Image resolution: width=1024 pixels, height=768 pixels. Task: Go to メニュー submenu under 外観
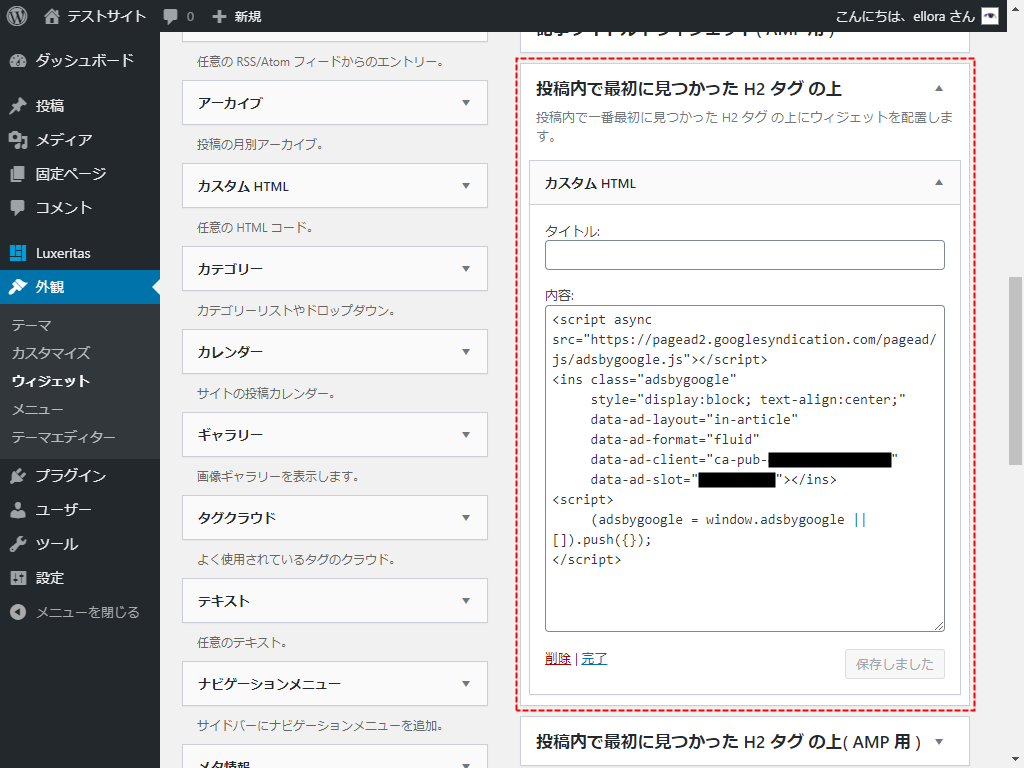pyautogui.click(x=37, y=409)
